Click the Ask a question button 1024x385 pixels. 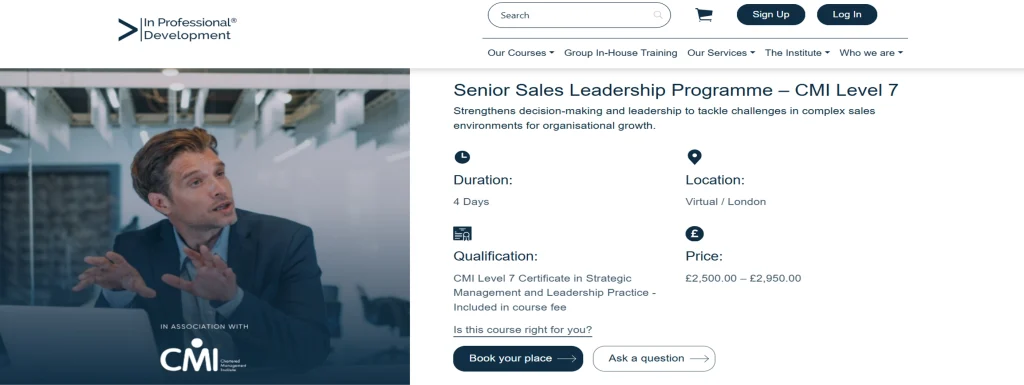(x=654, y=358)
